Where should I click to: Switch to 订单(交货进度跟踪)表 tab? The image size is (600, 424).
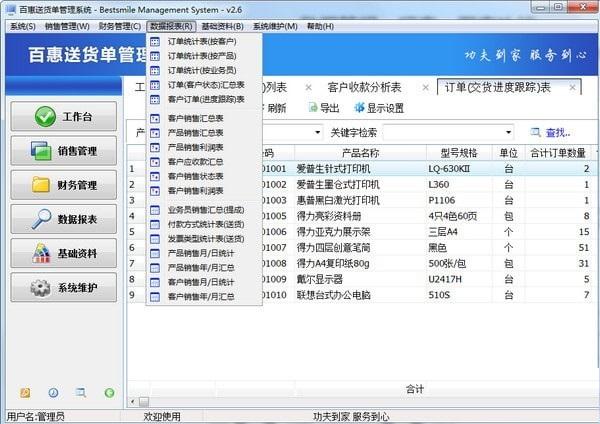pos(497,88)
